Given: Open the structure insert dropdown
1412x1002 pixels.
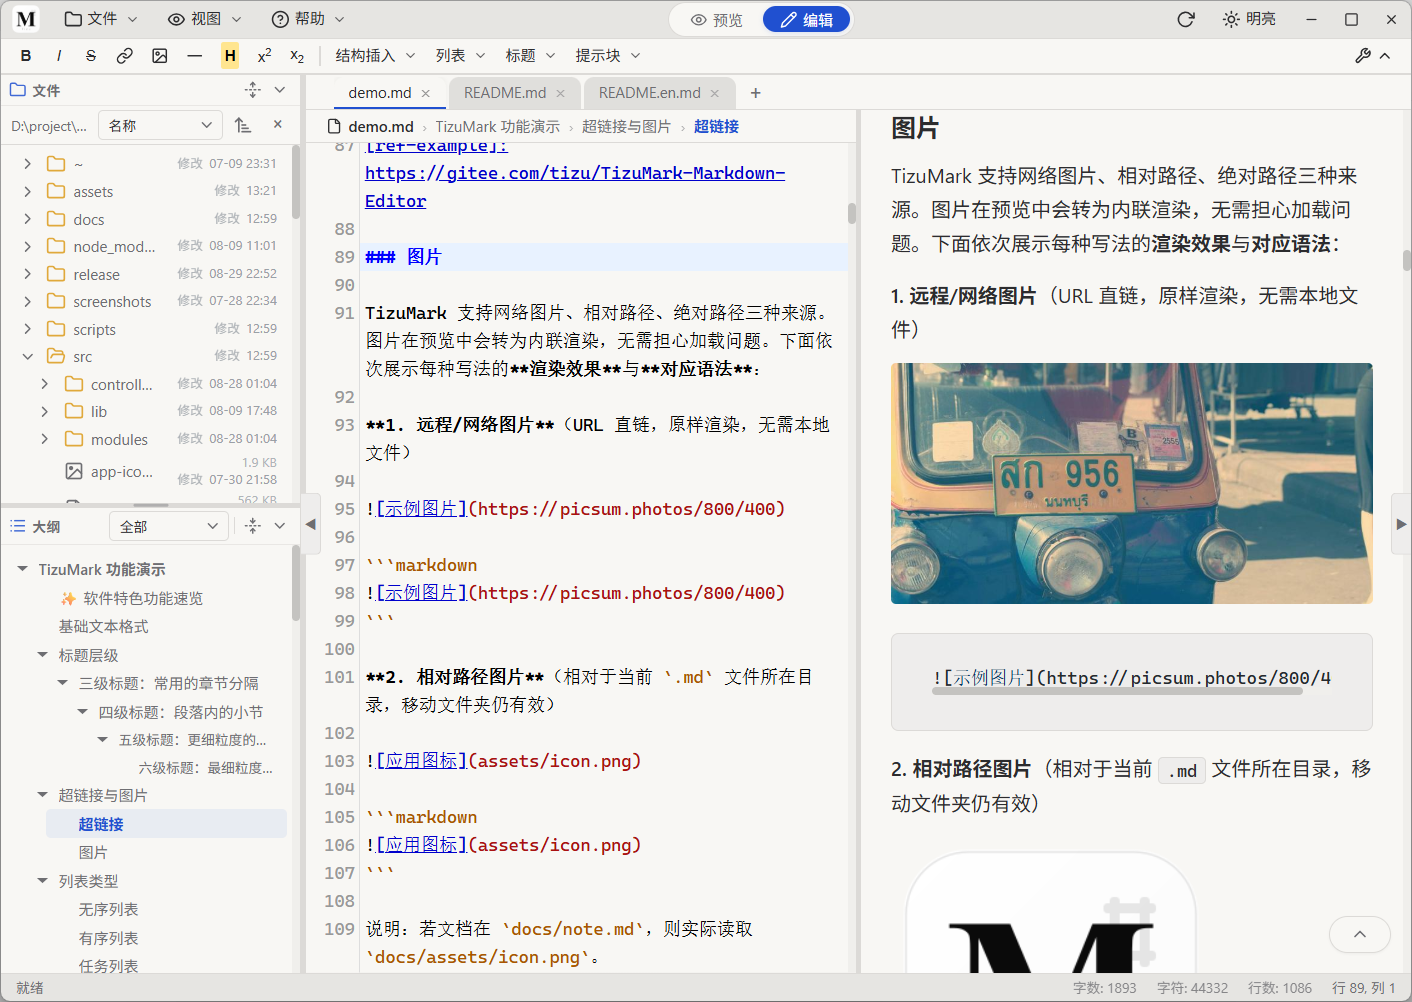Looking at the screenshot, I should click(374, 56).
